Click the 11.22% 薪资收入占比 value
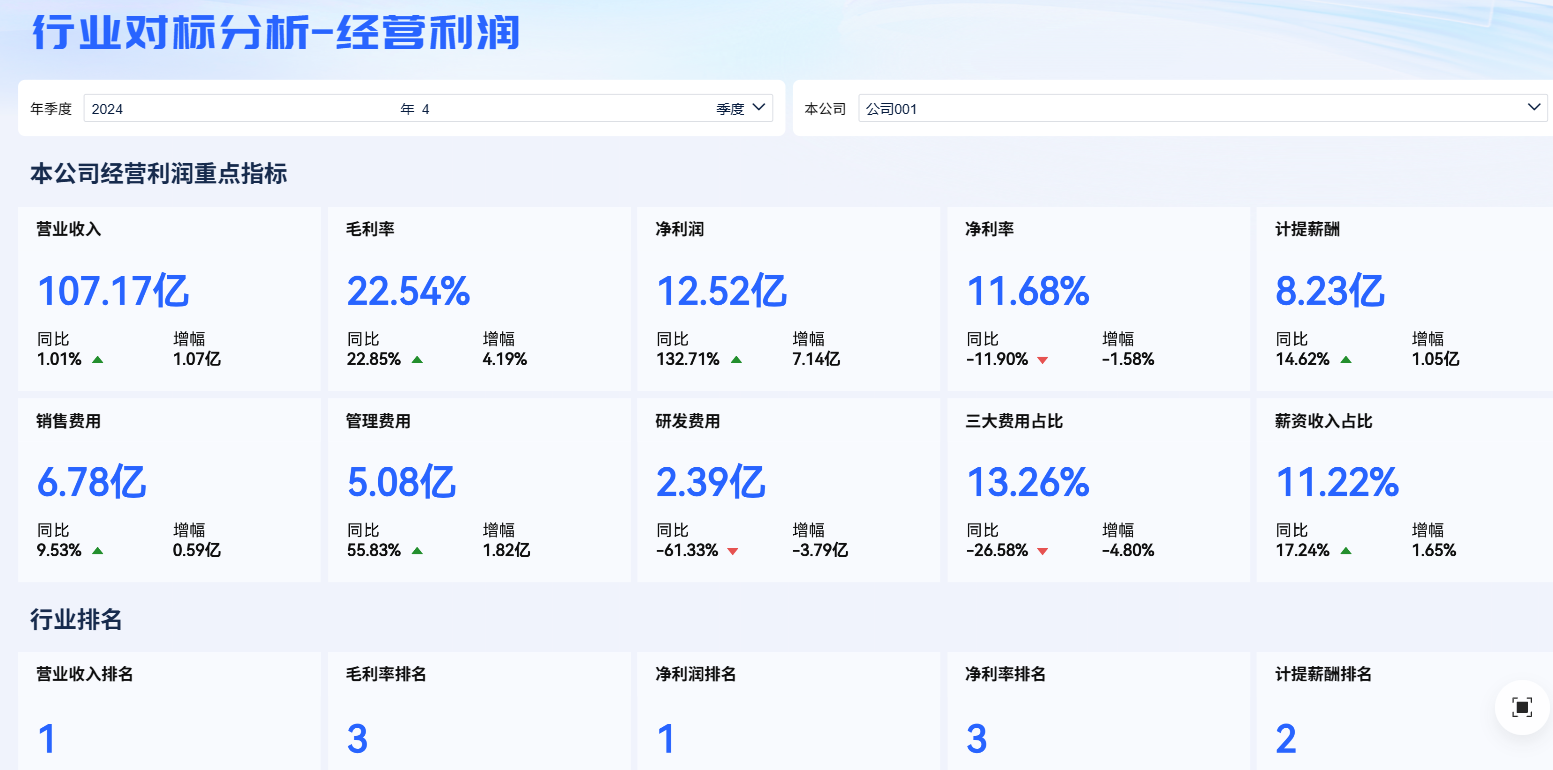The image size is (1553, 770). point(1337,482)
